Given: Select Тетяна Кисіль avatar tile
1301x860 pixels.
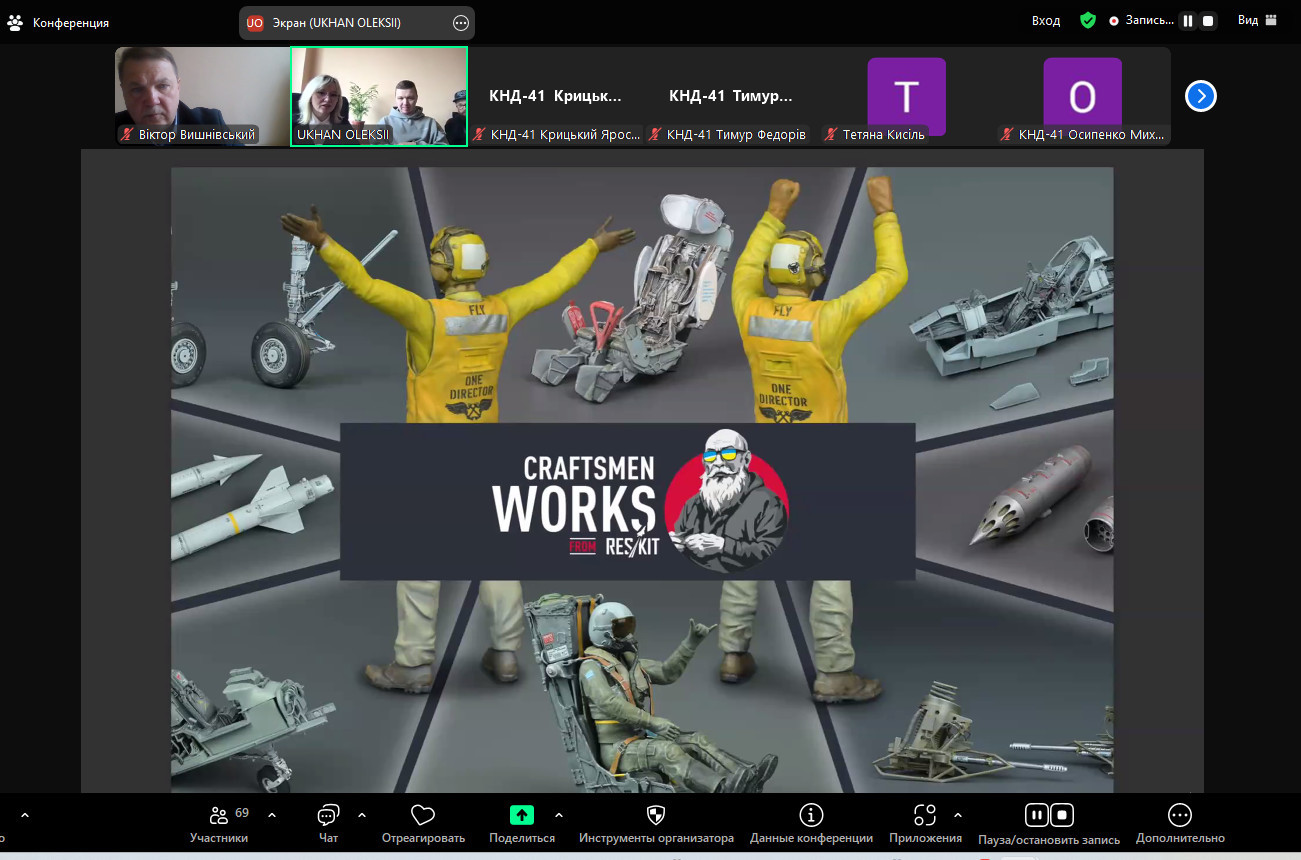Looking at the screenshot, I should [x=907, y=96].
